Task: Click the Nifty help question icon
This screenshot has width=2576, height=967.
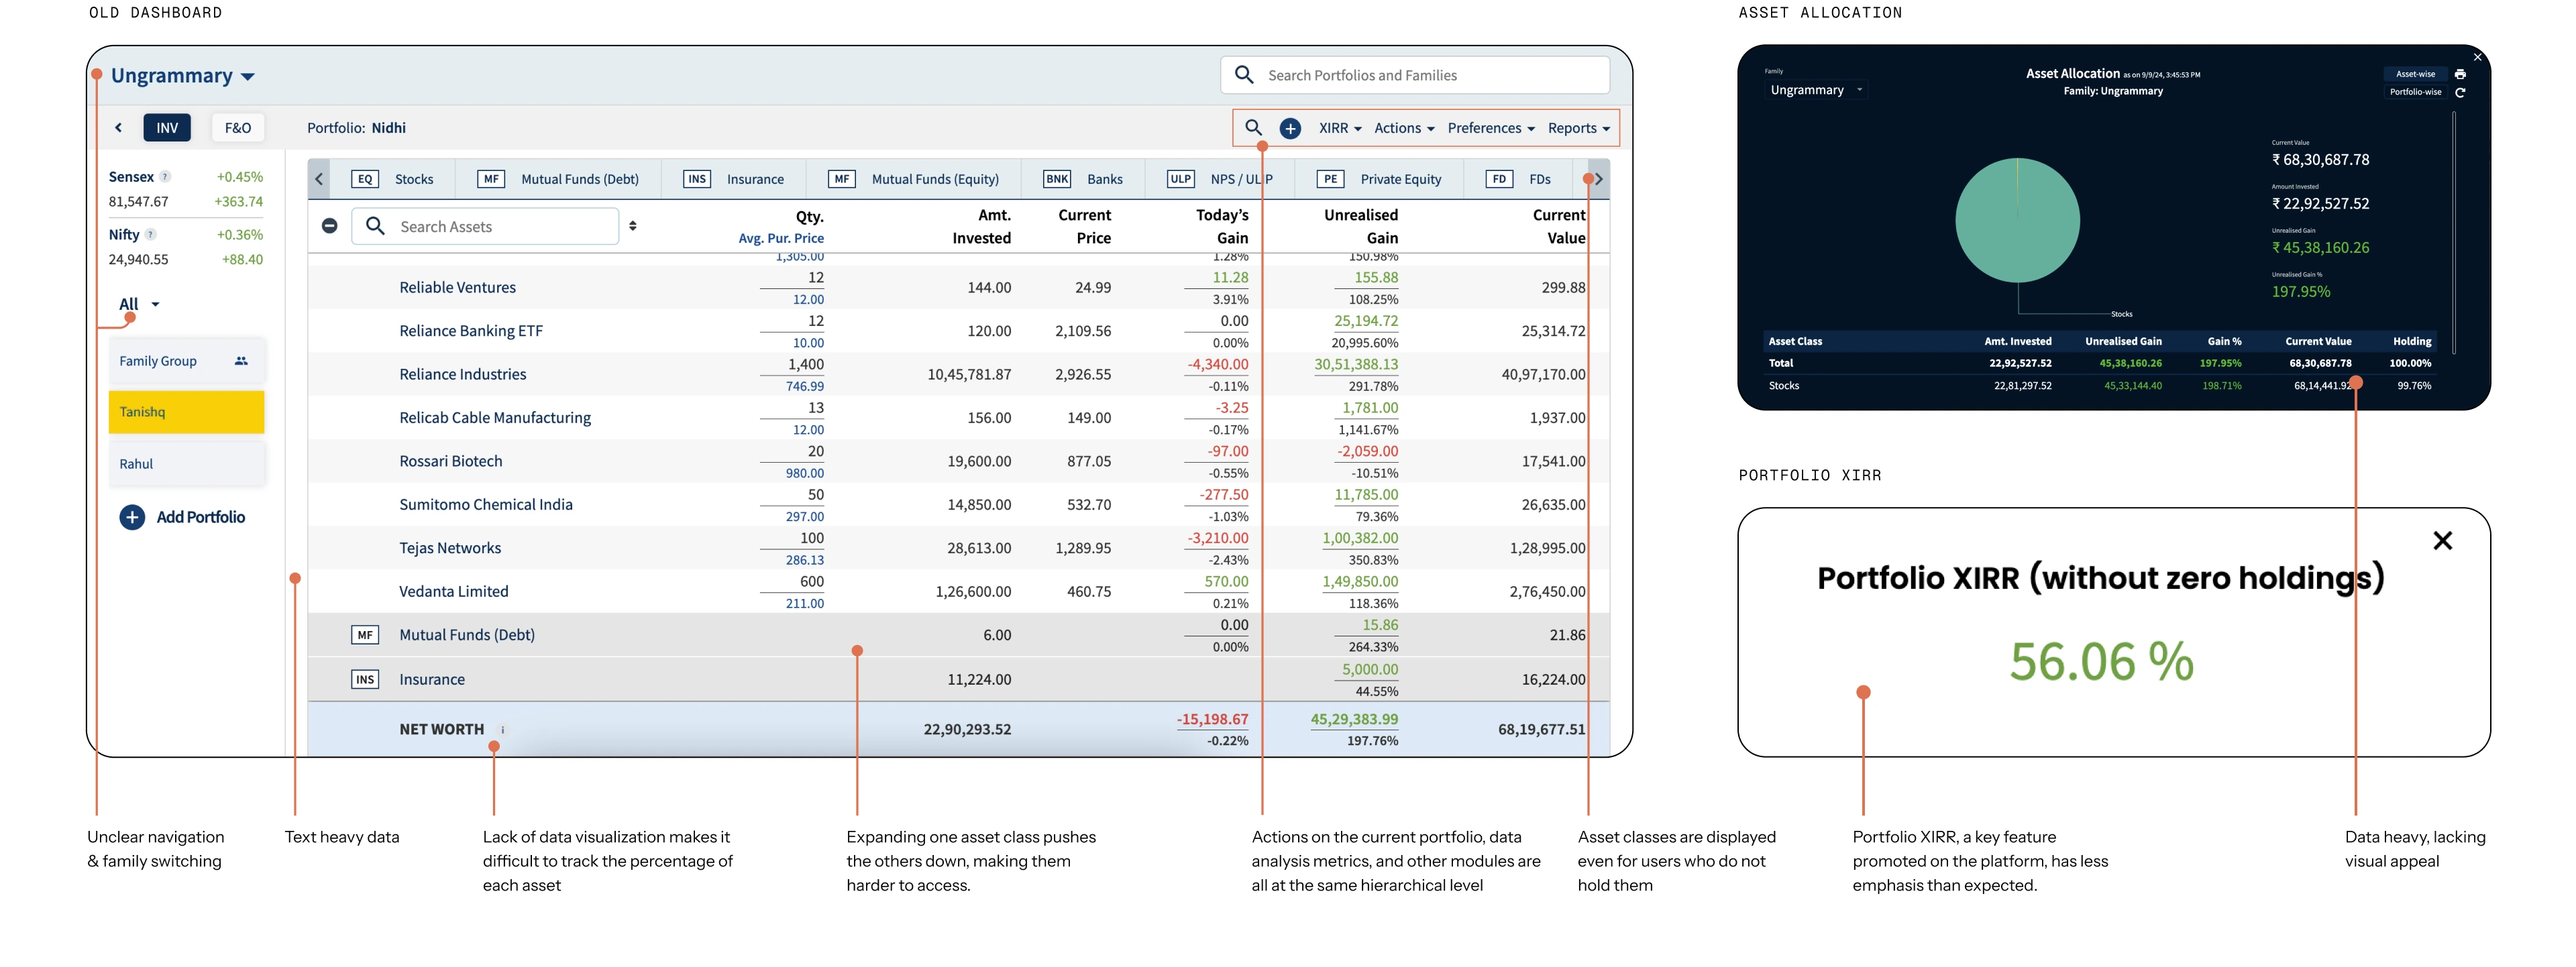Action: [151, 234]
